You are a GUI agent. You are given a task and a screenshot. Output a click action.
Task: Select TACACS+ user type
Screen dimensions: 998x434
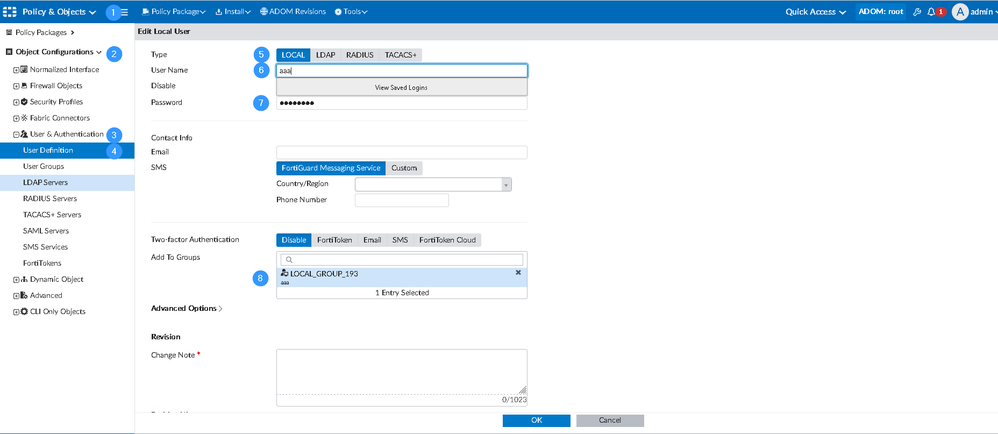coord(401,55)
